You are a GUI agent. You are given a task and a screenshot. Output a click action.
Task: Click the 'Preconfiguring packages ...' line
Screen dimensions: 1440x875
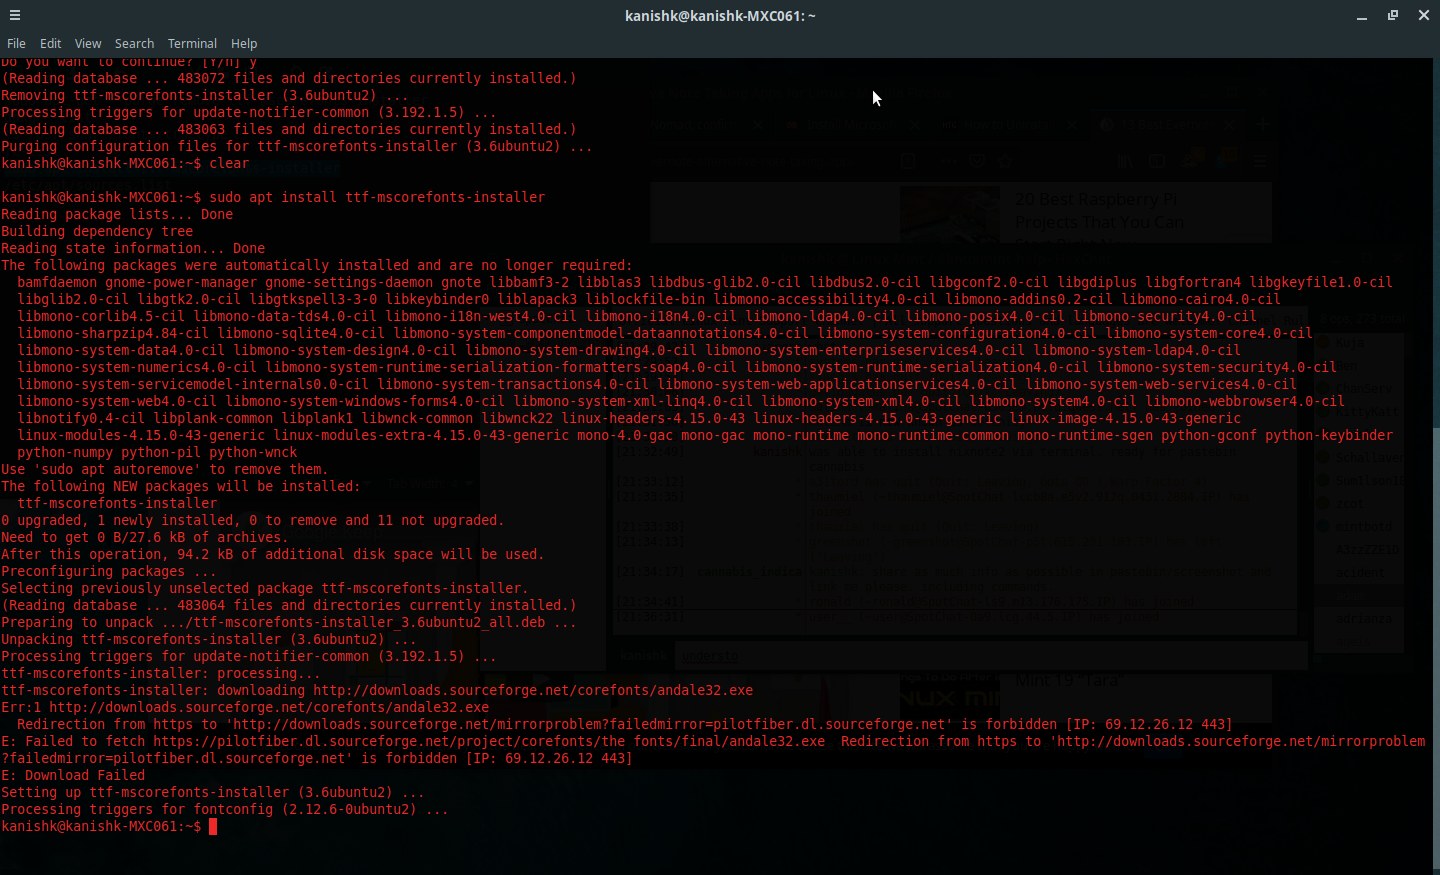[x=109, y=572]
